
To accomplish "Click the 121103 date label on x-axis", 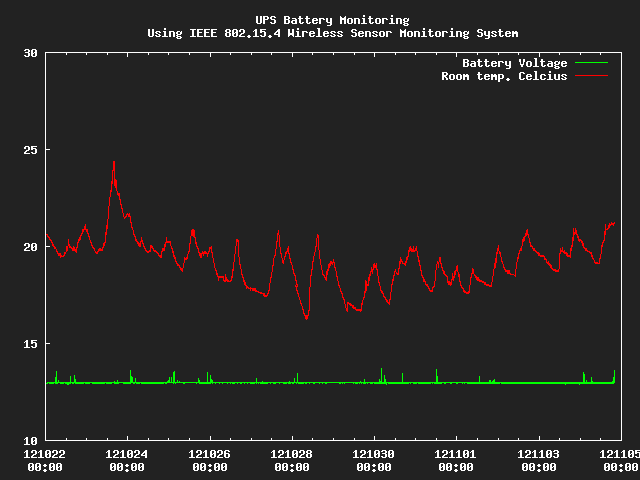I will (539, 454).
